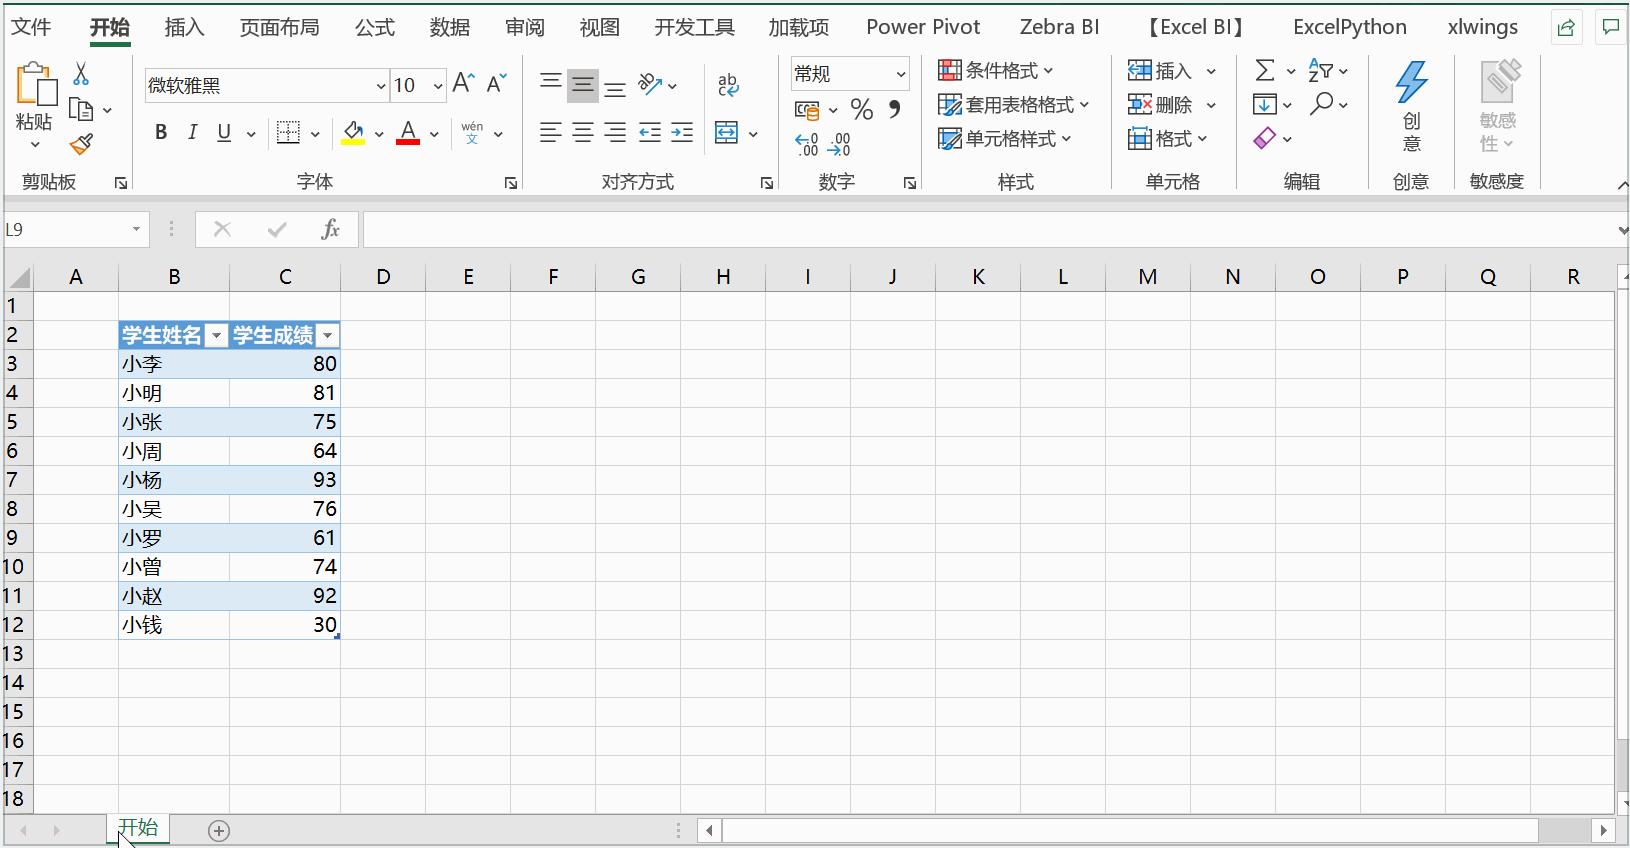
Task: Switch to the 插入 ribbon tab
Action: (184, 27)
